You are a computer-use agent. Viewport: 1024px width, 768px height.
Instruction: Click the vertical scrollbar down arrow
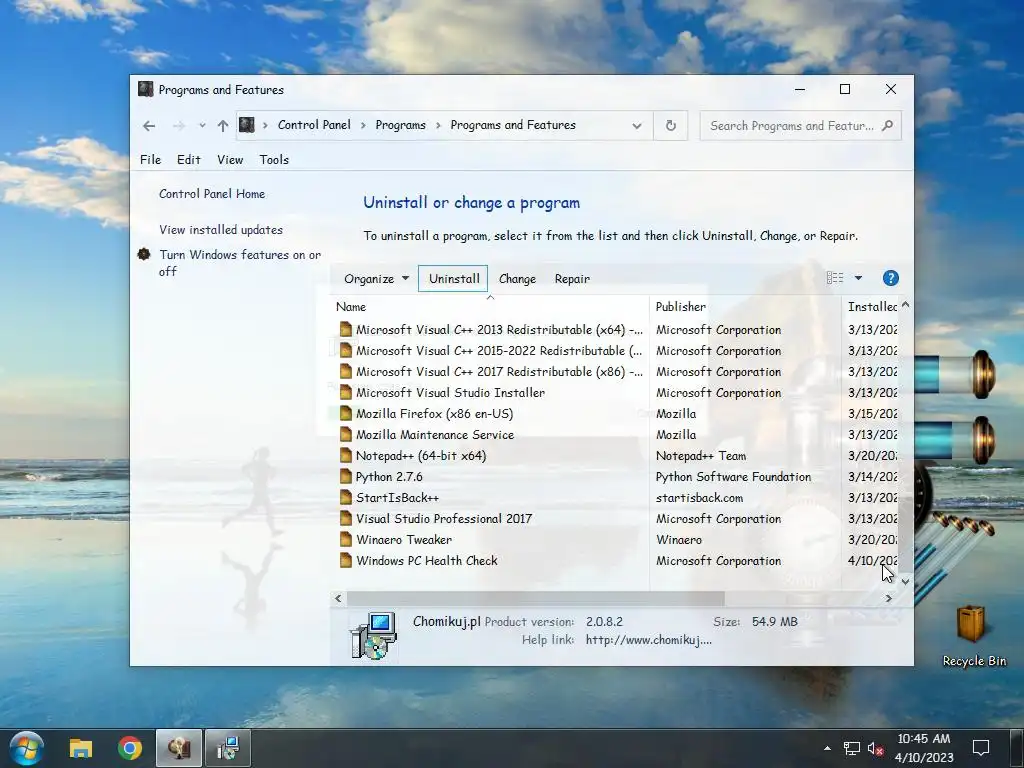point(905,581)
